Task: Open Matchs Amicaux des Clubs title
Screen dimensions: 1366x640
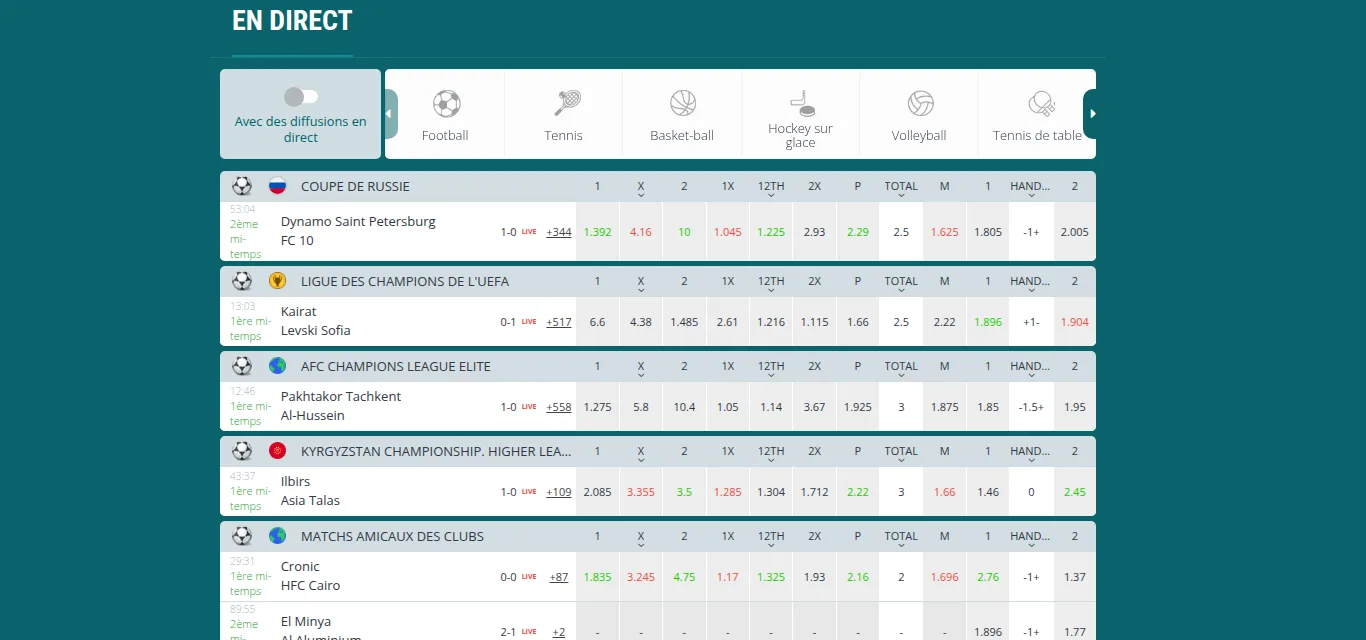Action: pos(392,536)
